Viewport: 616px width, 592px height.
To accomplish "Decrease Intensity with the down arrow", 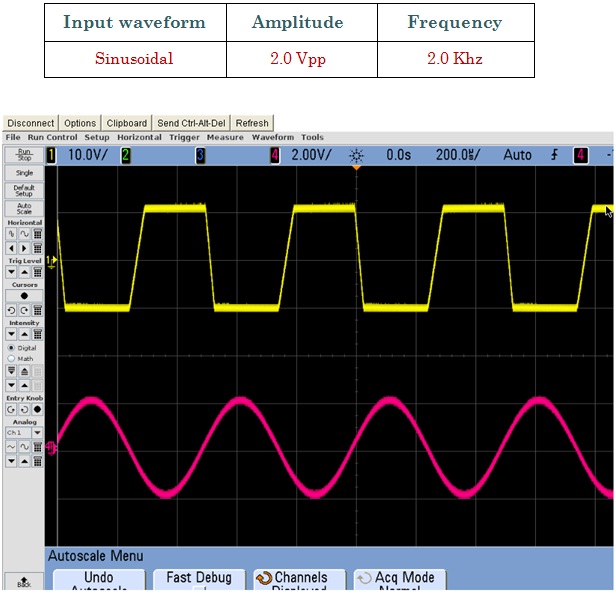I will coord(11,334).
